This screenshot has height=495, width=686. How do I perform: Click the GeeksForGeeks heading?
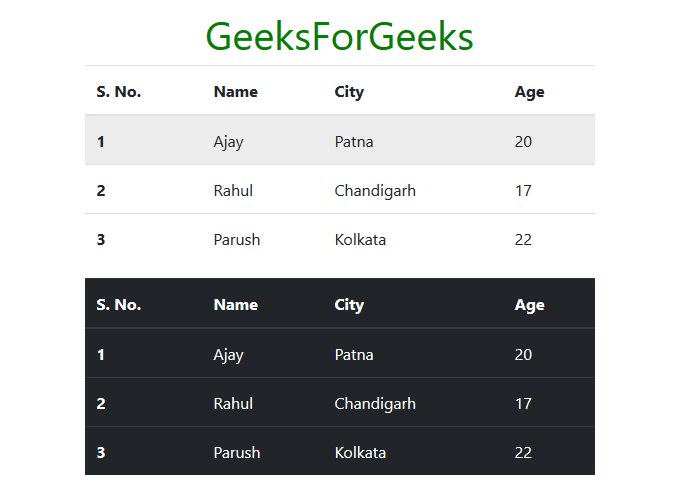340,36
